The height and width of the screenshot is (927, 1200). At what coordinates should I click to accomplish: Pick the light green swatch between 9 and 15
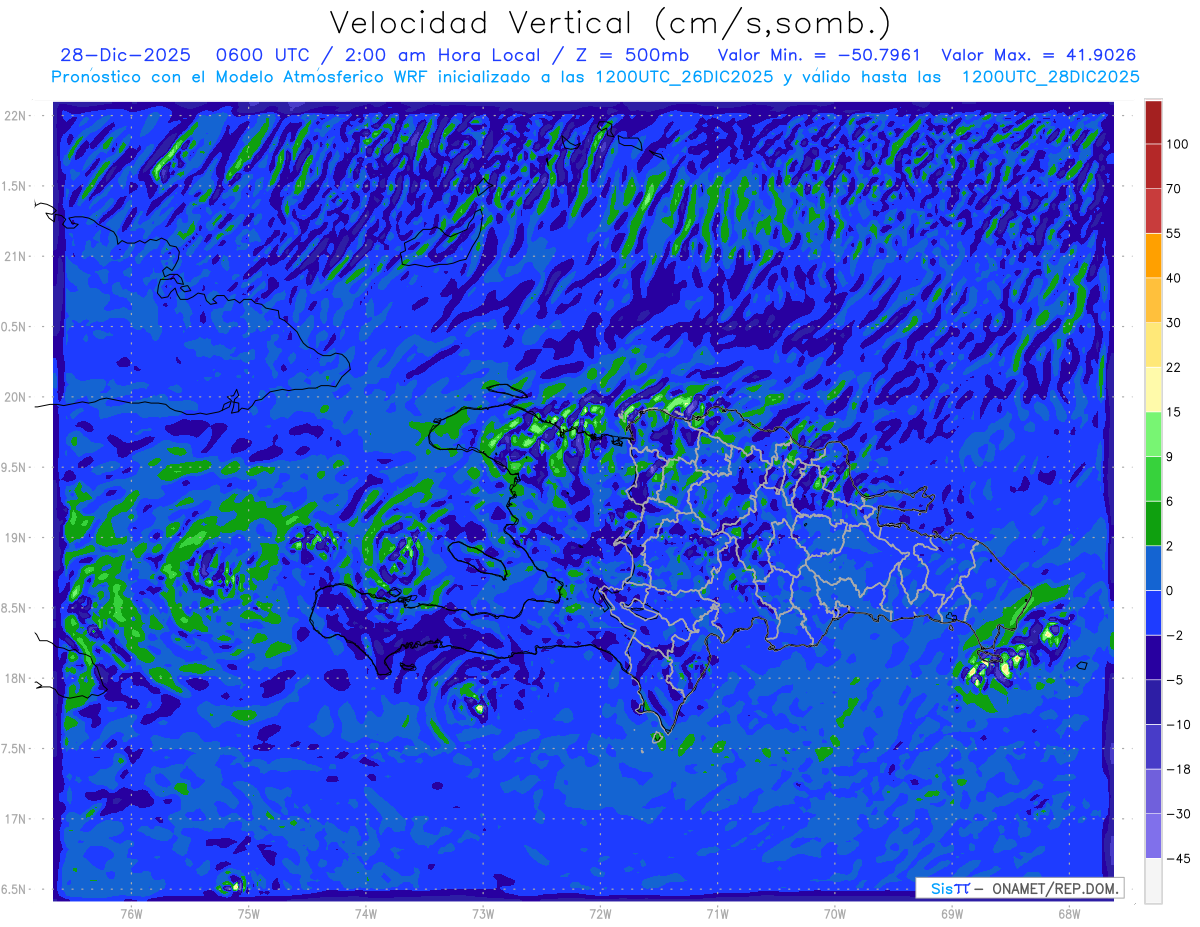(1153, 434)
